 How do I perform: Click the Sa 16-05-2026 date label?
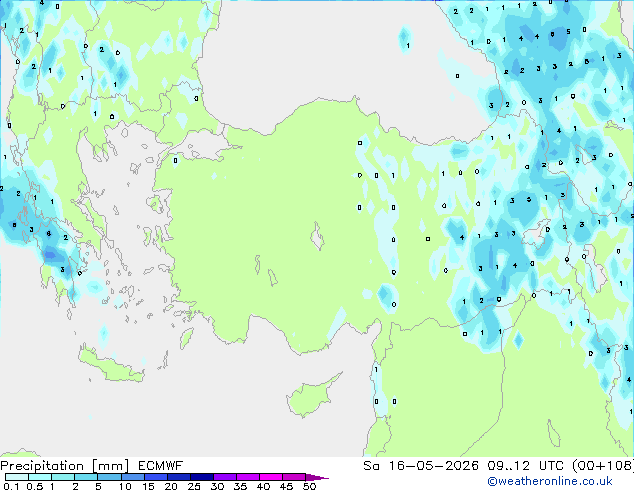click(421, 466)
